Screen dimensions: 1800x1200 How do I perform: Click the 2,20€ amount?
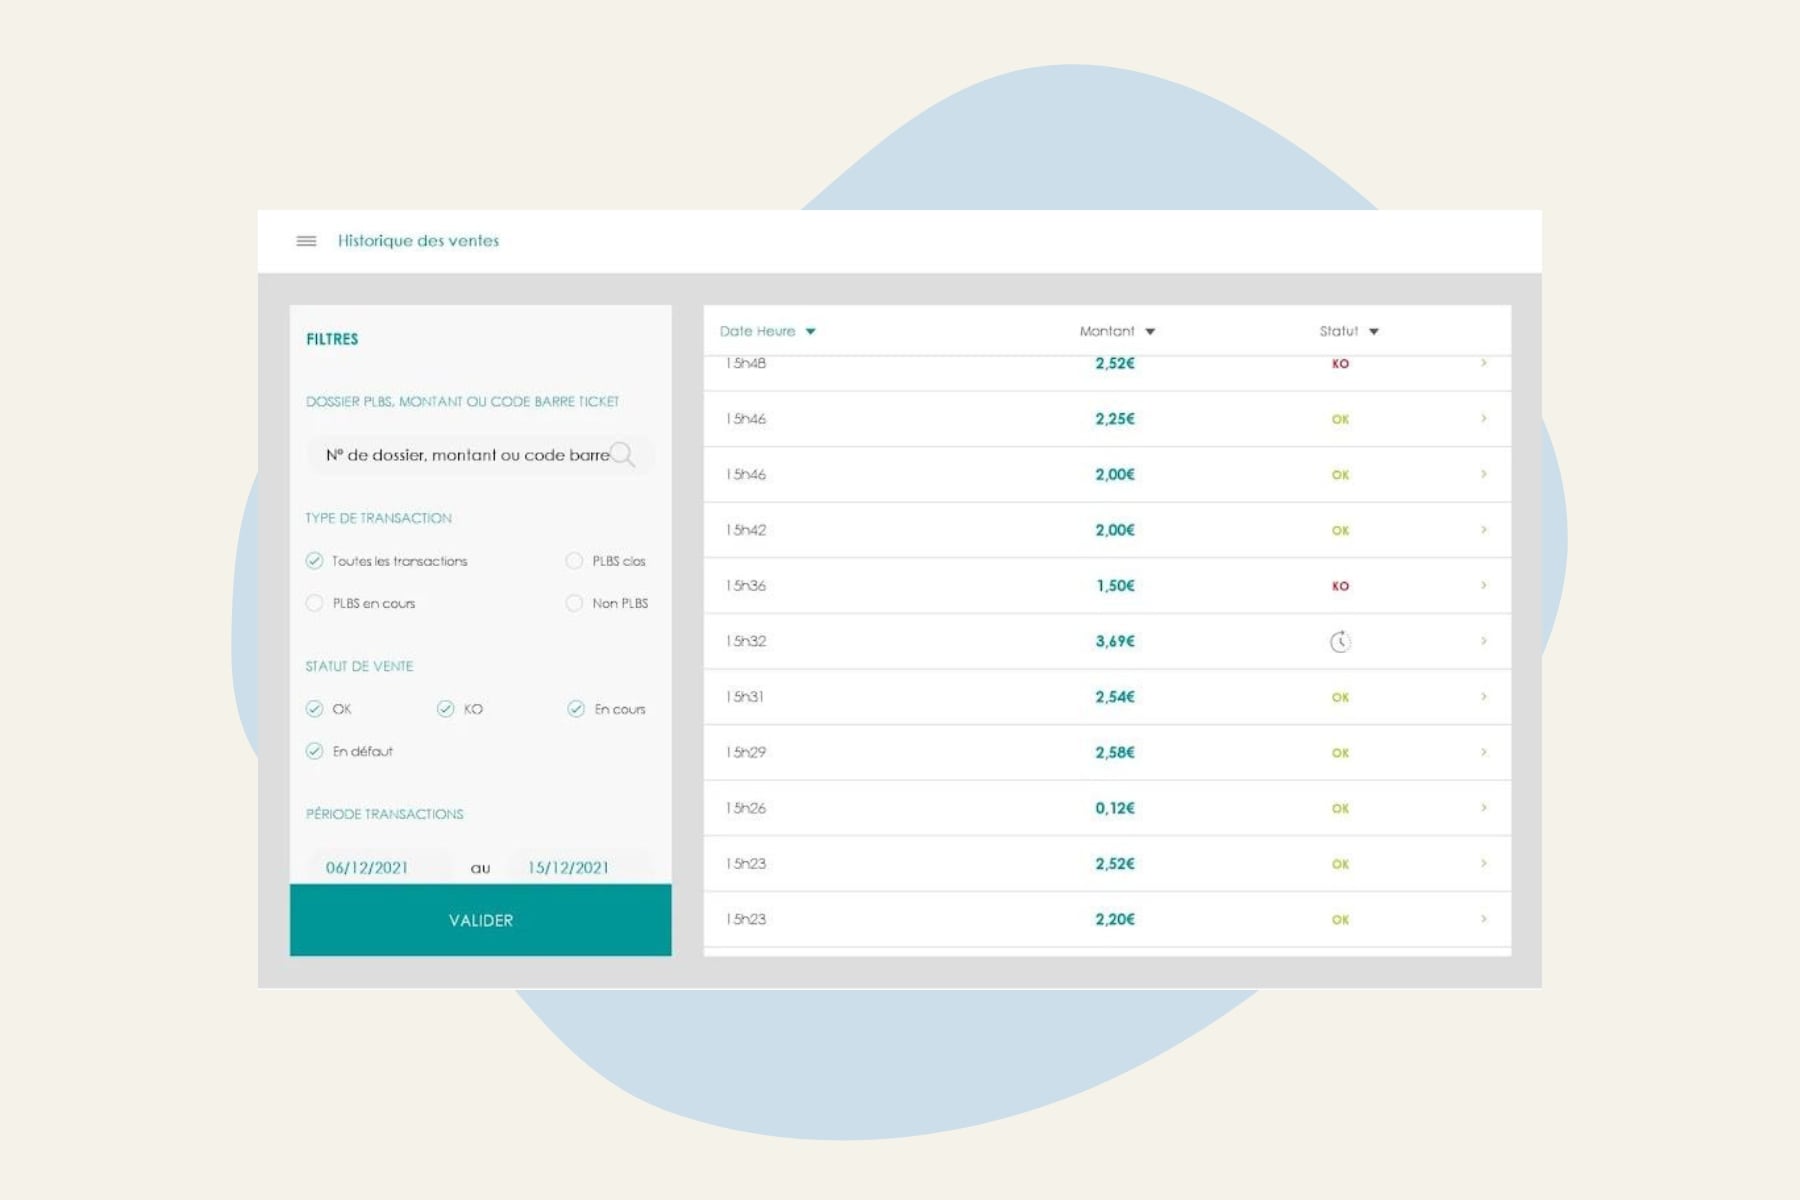pyautogui.click(x=1115, y=919)
